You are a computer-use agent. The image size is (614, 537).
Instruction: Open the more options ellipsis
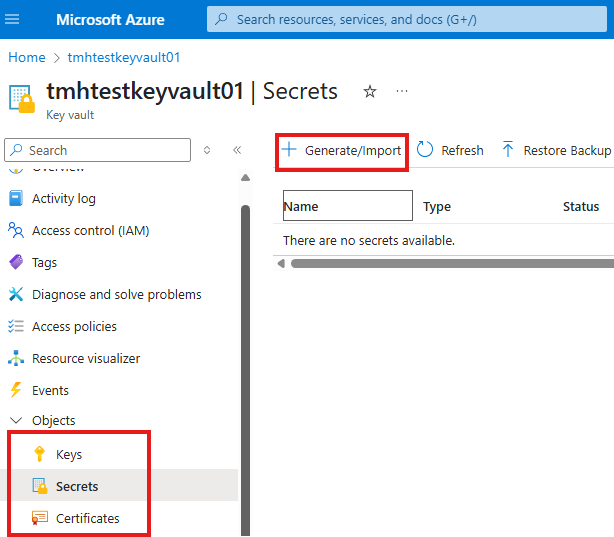[402, 91]
